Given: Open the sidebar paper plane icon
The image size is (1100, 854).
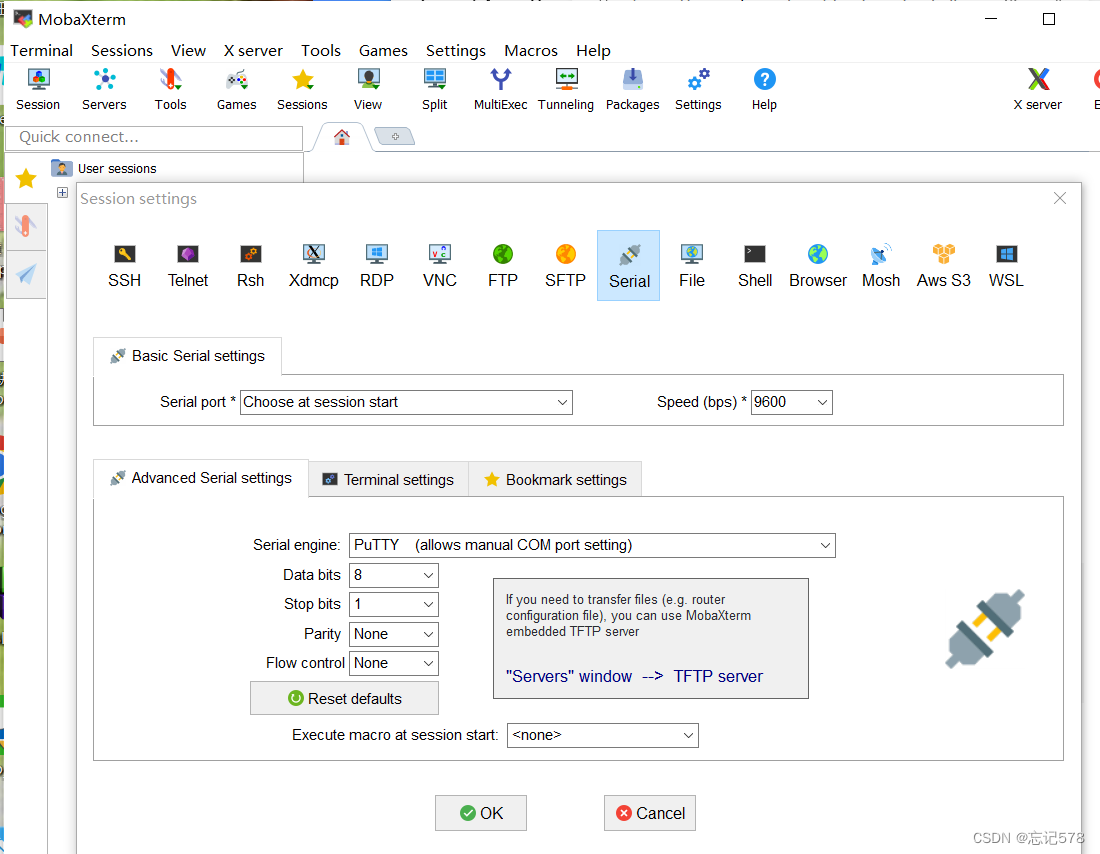Looking at the screenshot, I should coord(26,274).
